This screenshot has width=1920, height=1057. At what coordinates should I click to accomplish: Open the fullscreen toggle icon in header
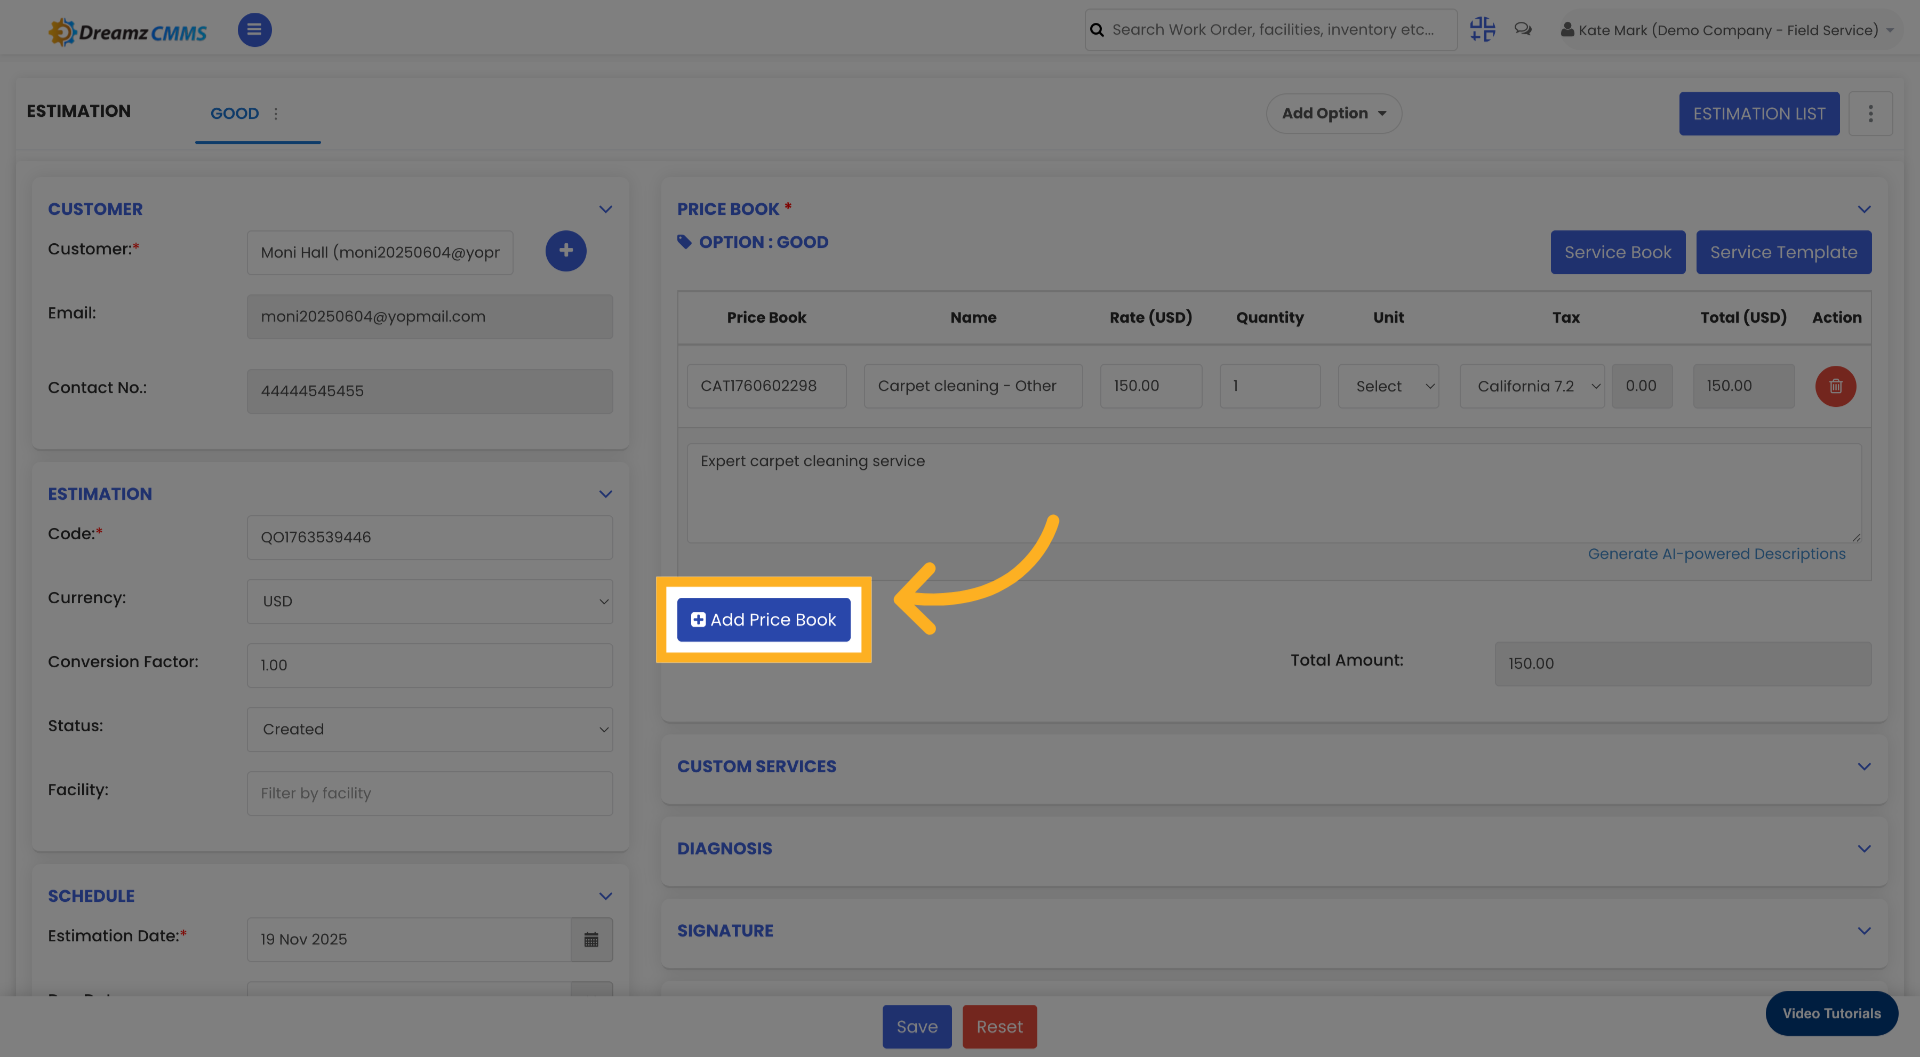(x=1482, y=29)
